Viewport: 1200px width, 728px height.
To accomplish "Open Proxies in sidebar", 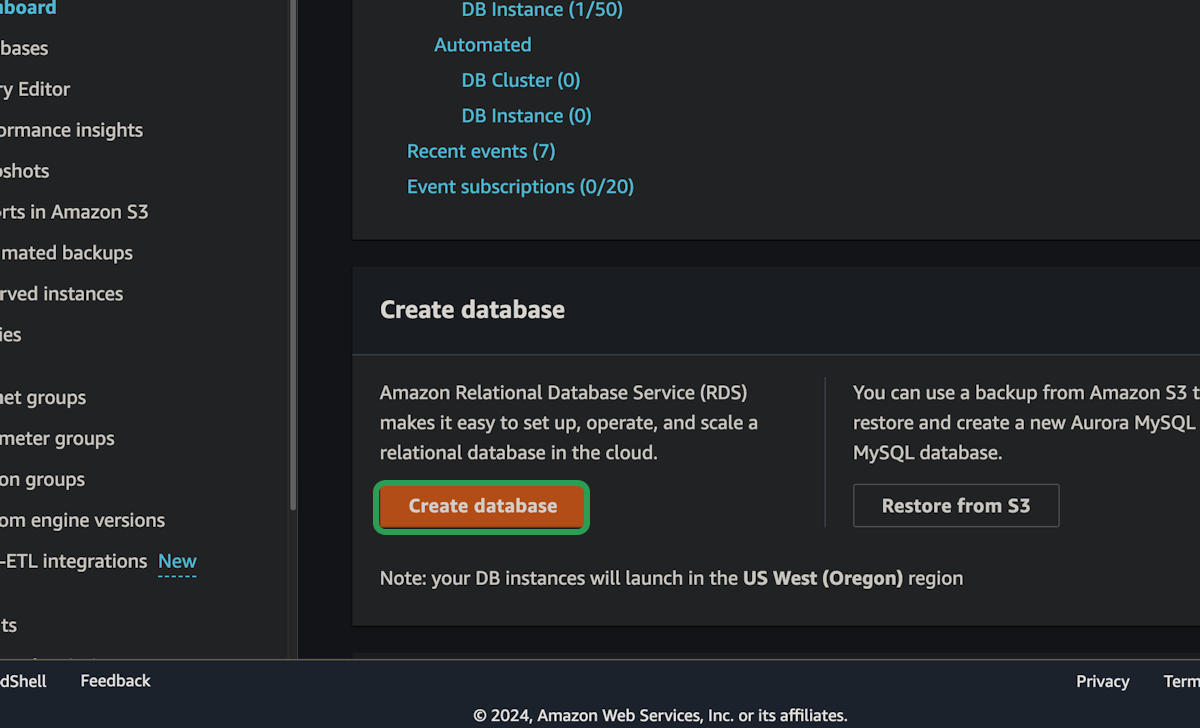I will [x=11, y=335].
